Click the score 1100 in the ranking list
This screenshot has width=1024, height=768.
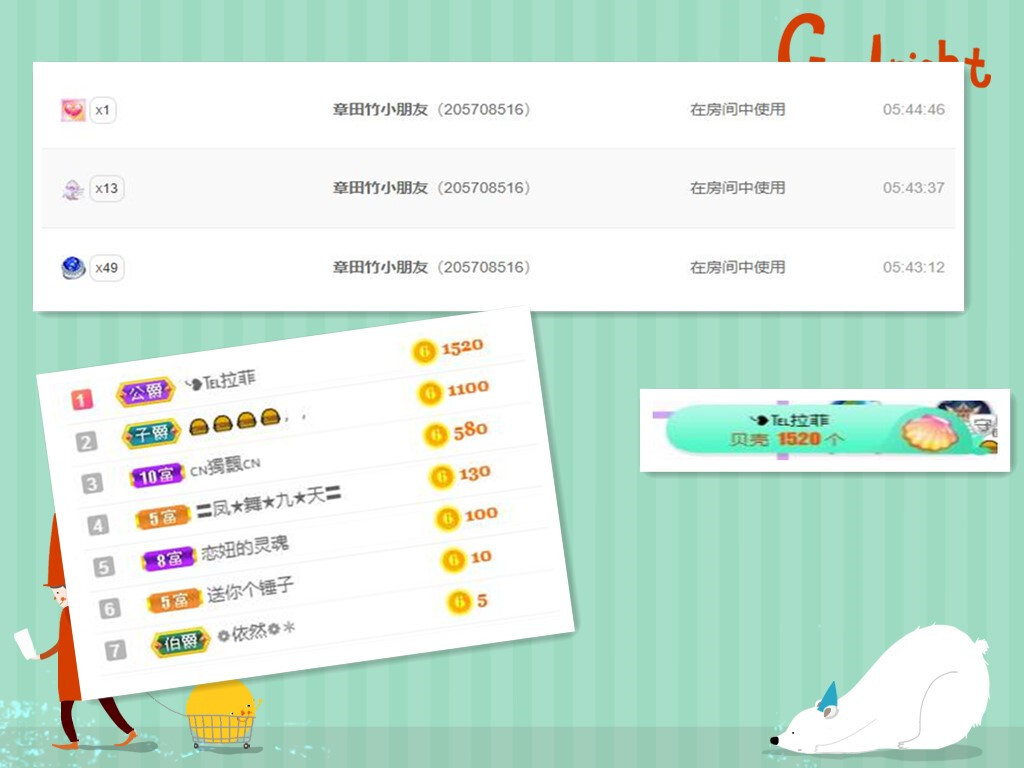[x=468, y=389]
